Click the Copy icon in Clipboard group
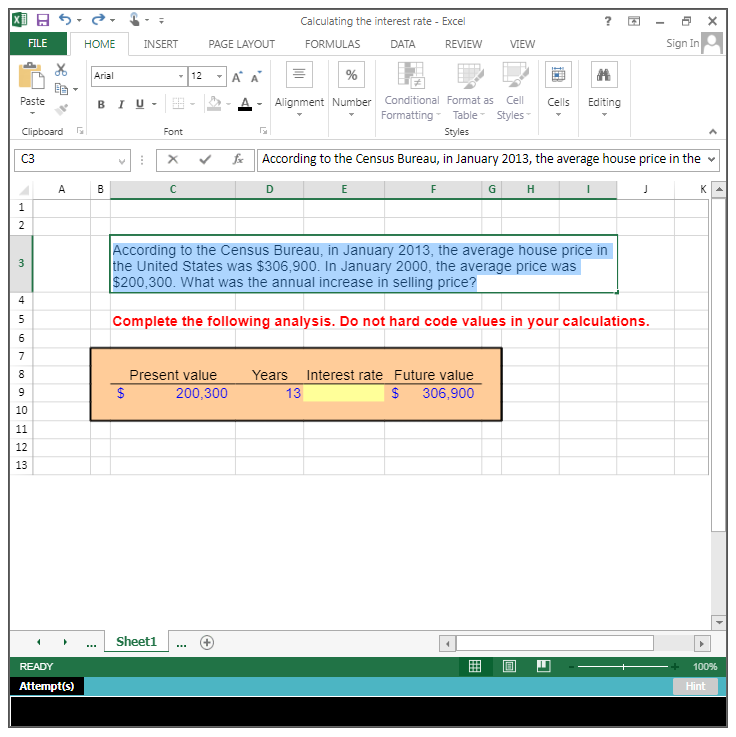 click(61, 89)
